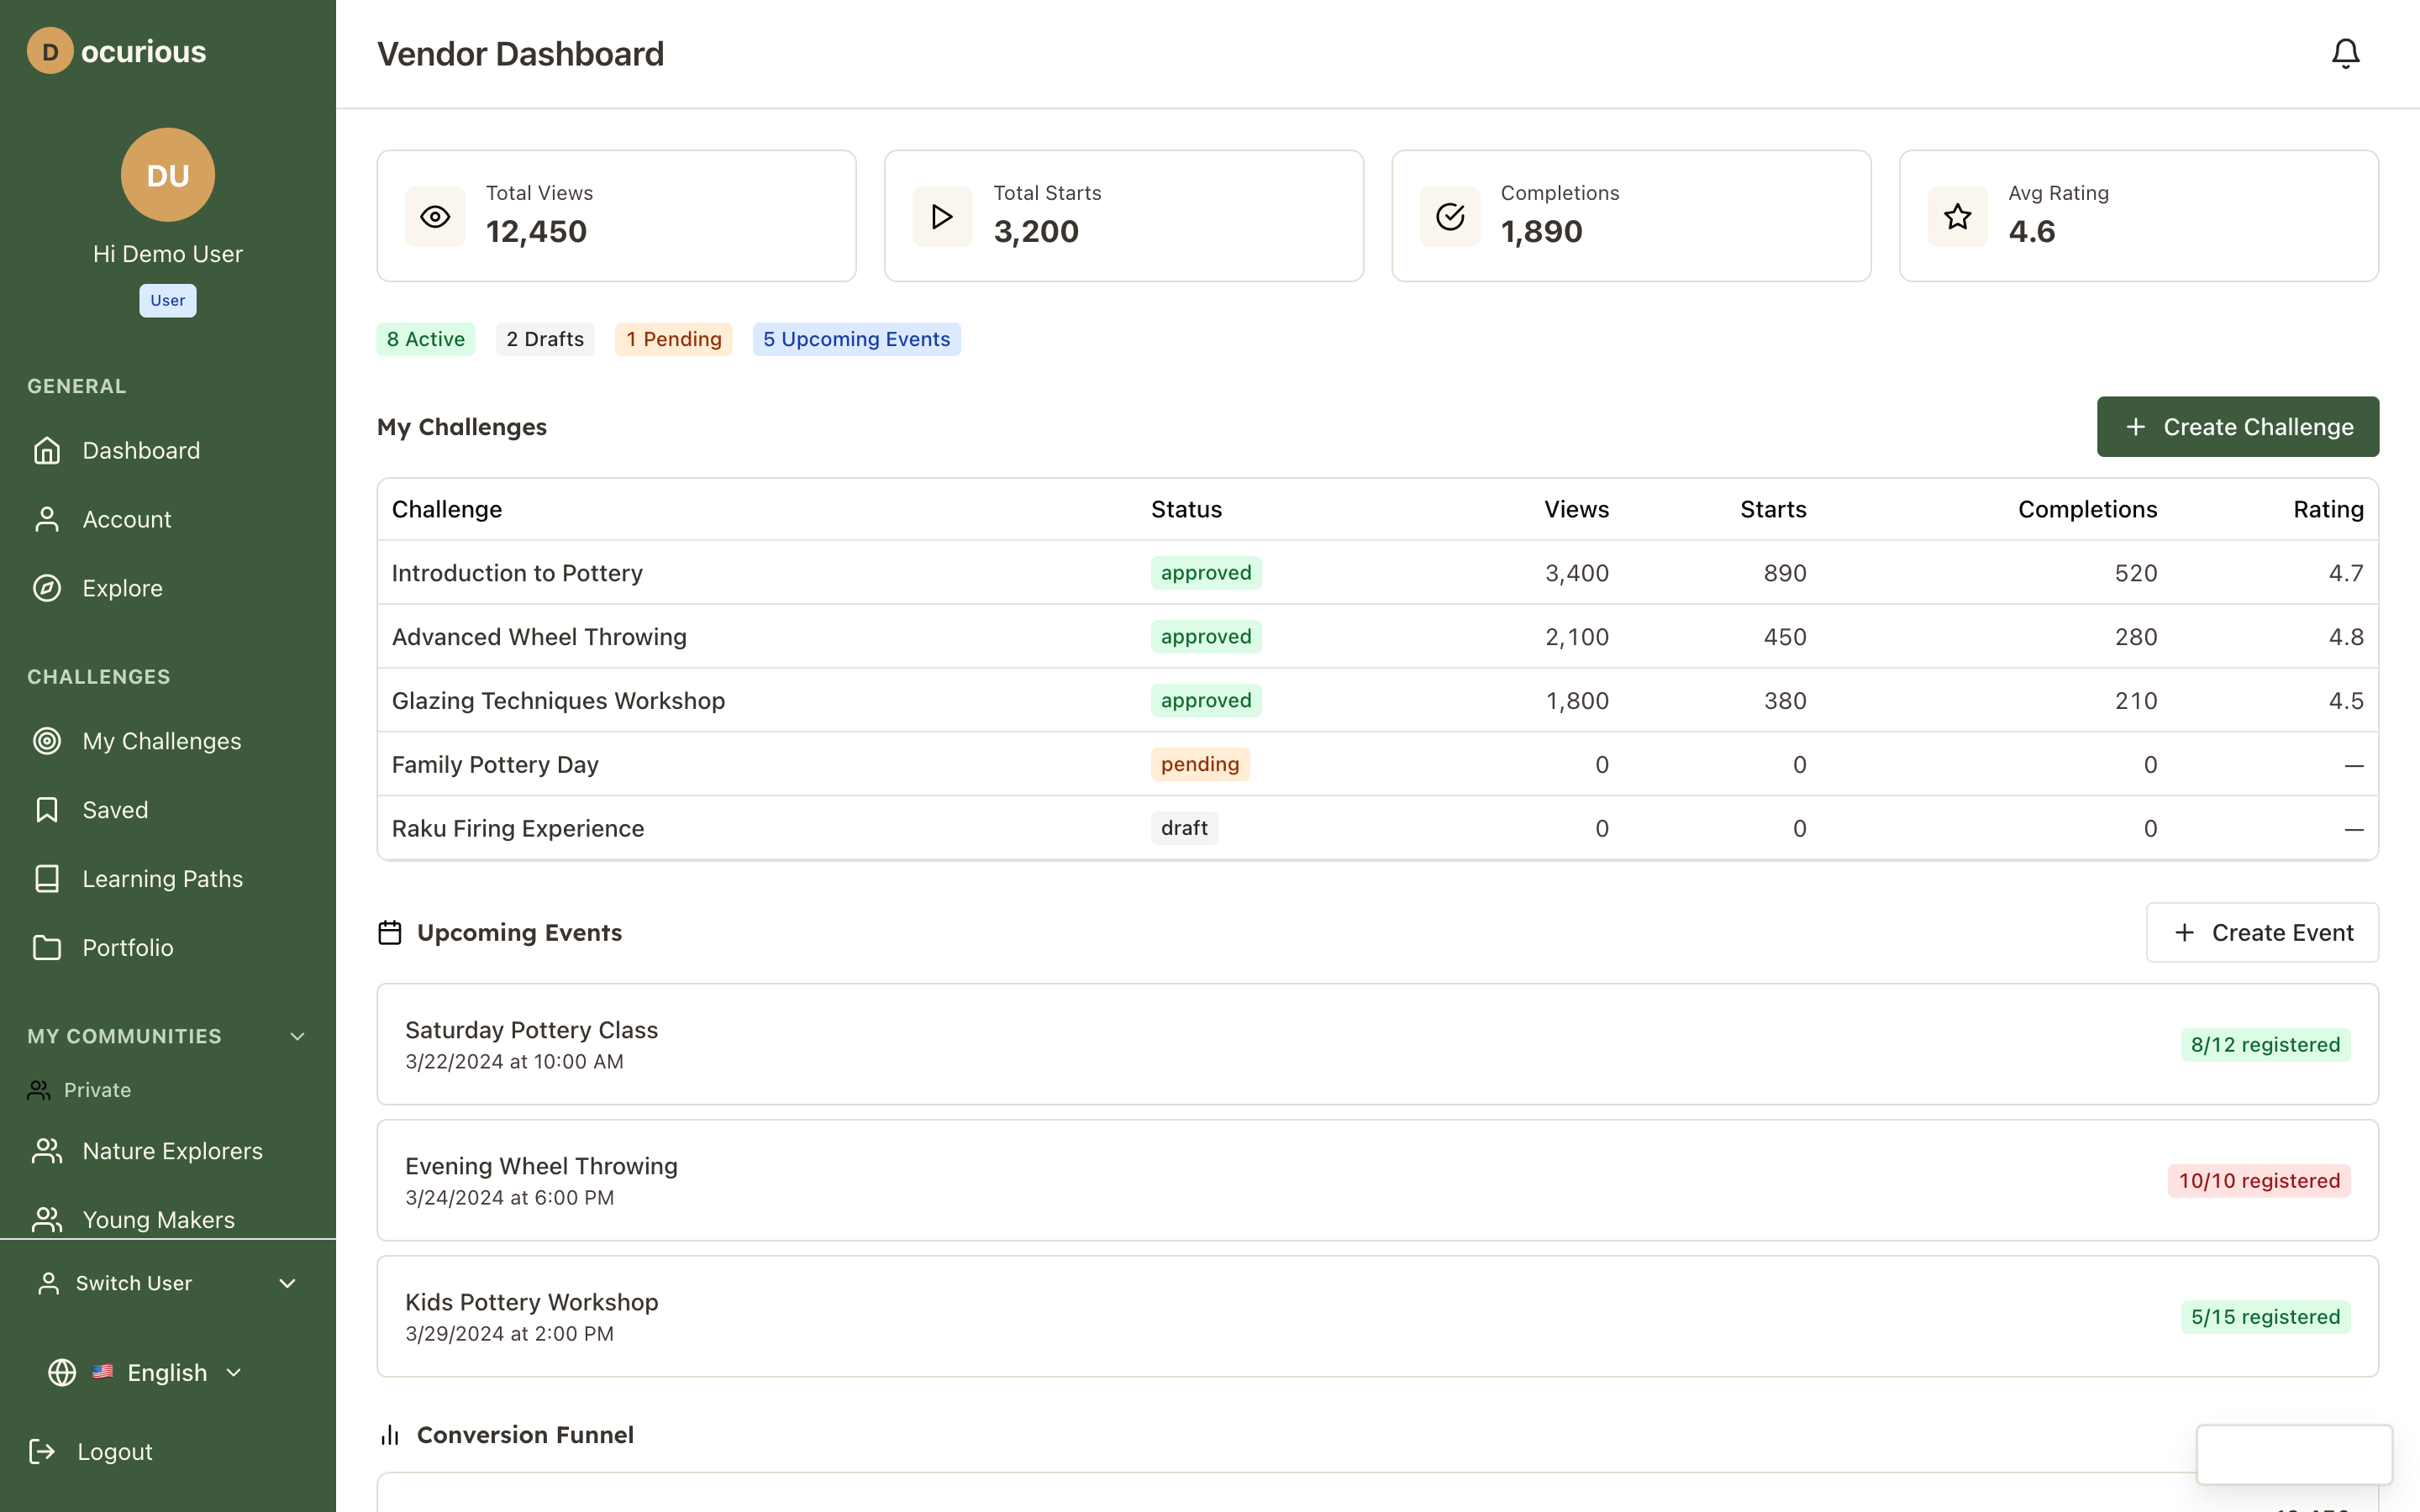Toggle the 8 Active filter chip
Screen dimensions: 2420x1512
(425, 339)
